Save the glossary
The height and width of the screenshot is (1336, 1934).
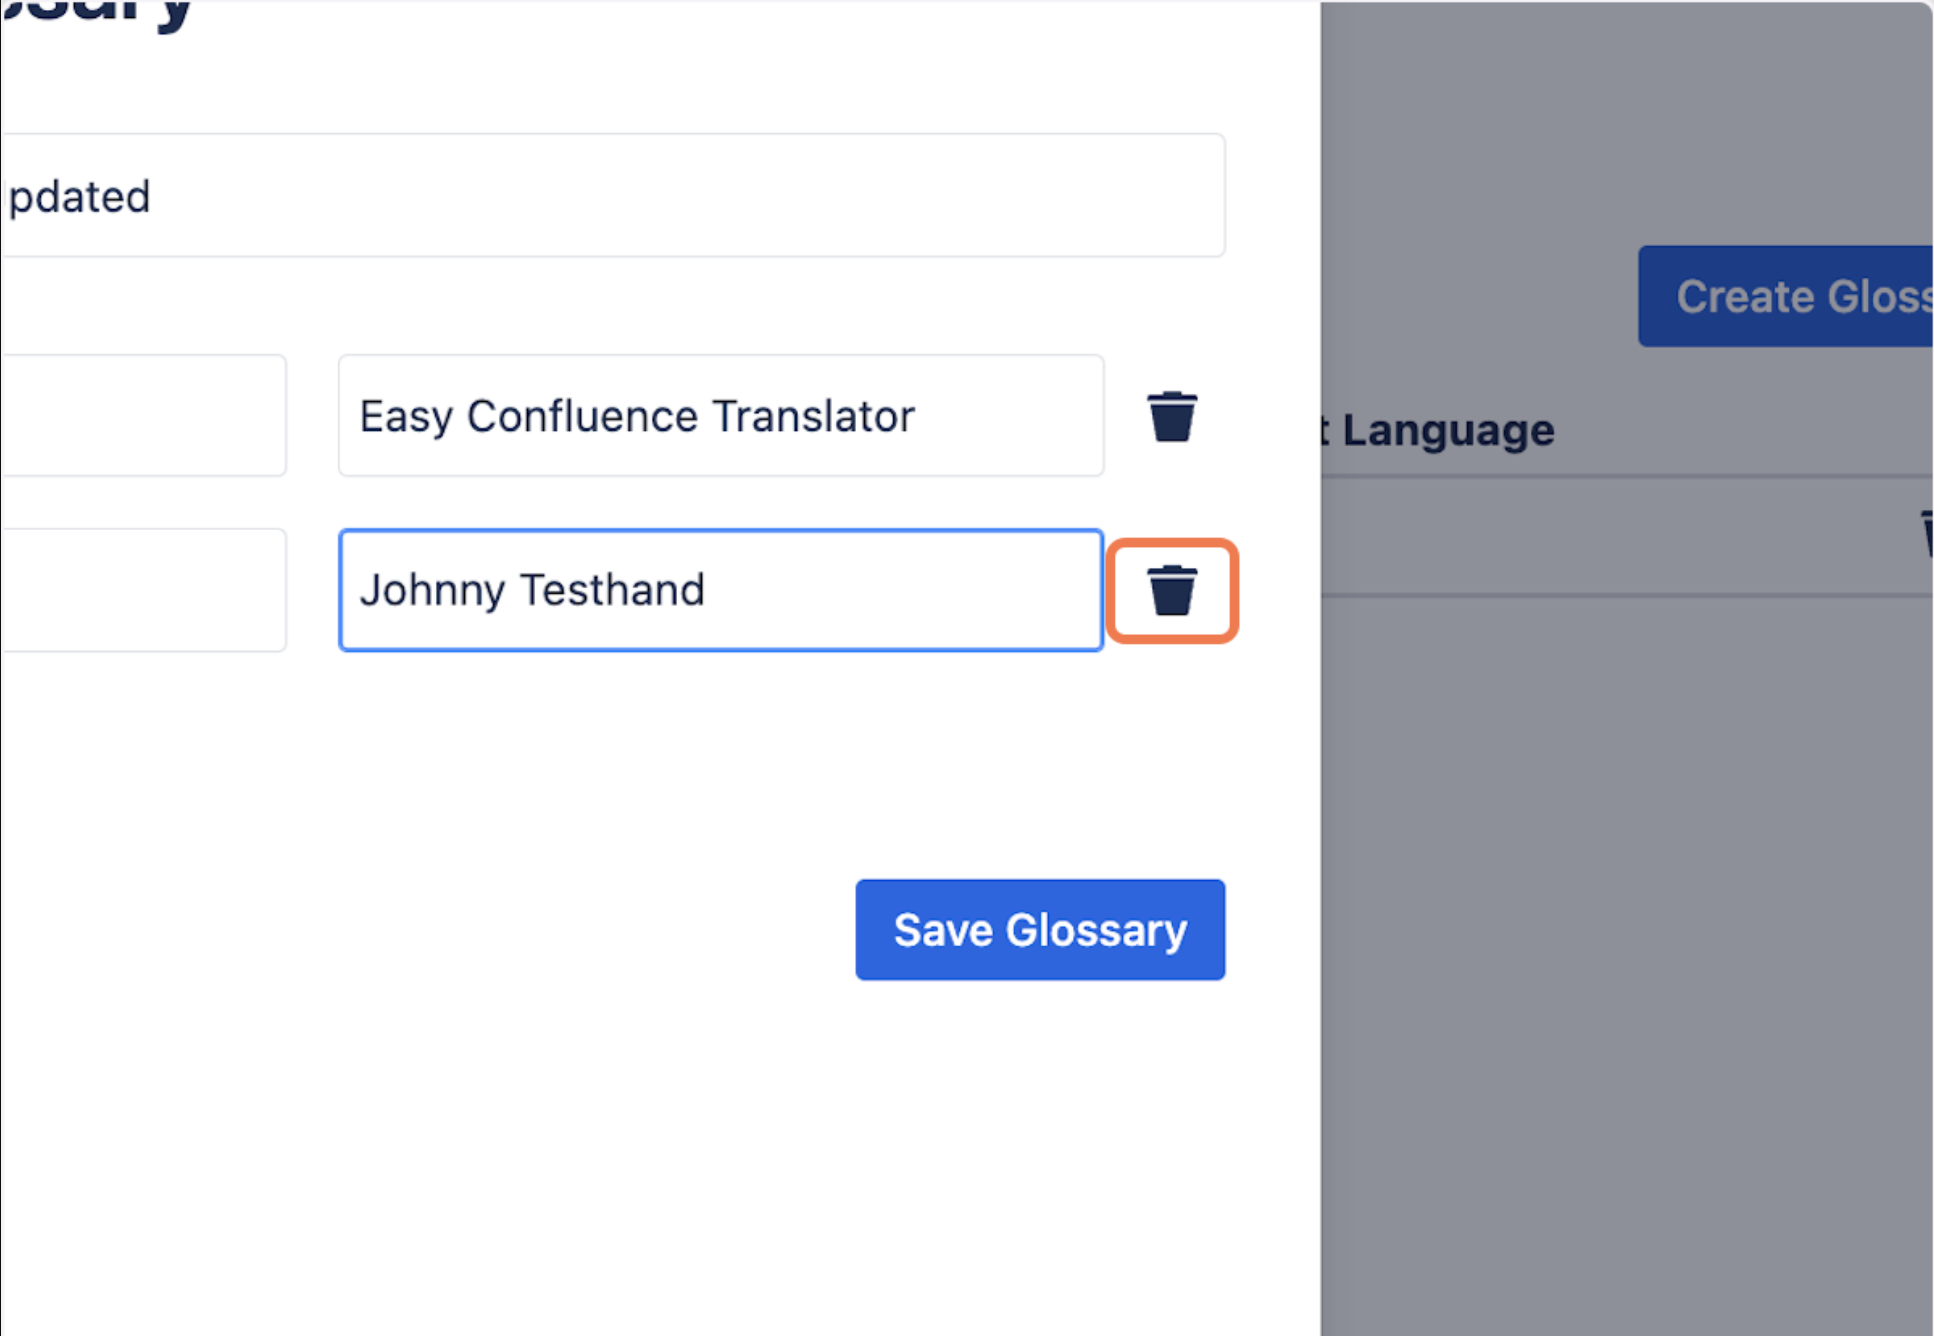[x=1039, y=930]
